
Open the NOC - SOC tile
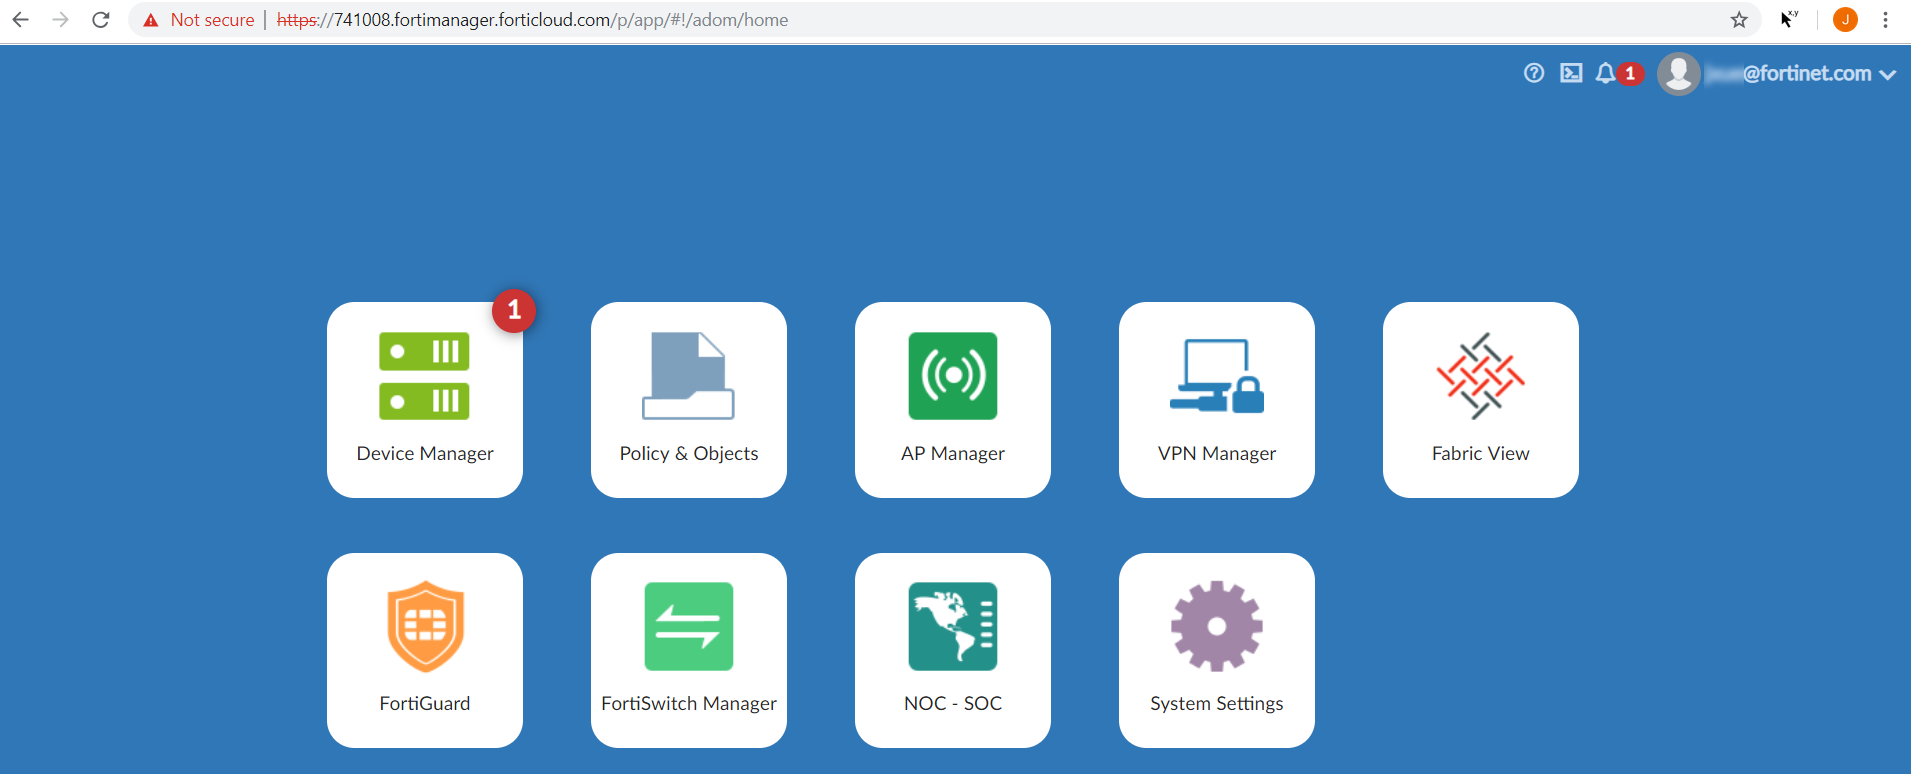953,650
